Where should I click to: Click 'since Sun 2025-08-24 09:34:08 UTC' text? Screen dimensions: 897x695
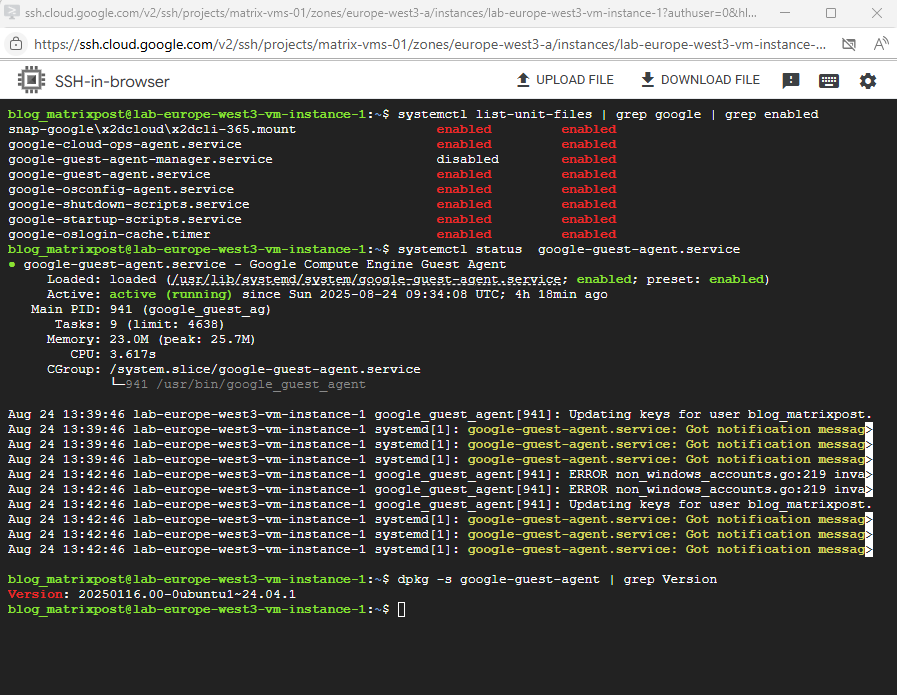pyautogui.click(x=373, y=294)
